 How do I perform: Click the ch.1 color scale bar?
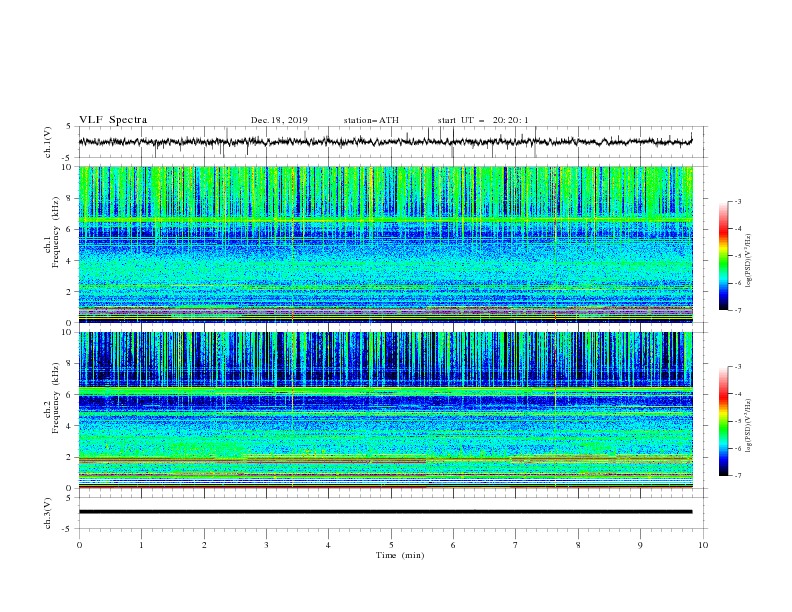pos(724,256)
